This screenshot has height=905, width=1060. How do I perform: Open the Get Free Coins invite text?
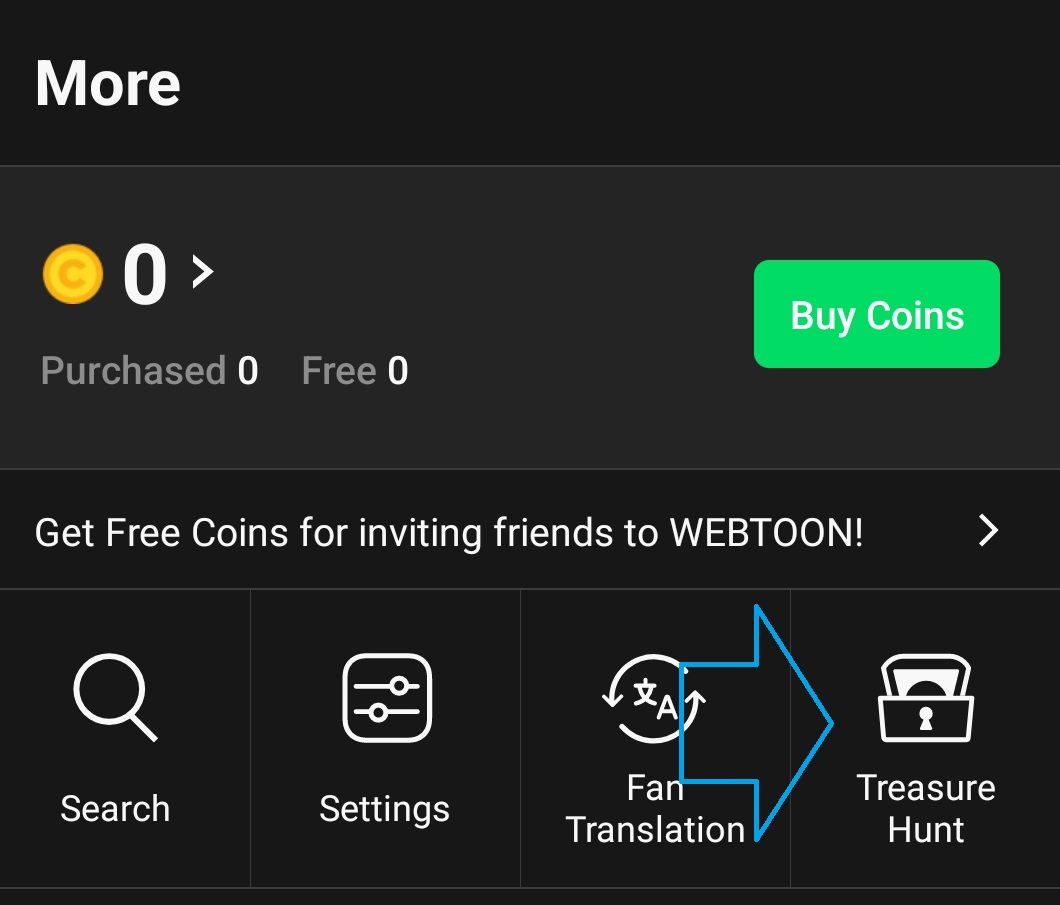point(448,532)
